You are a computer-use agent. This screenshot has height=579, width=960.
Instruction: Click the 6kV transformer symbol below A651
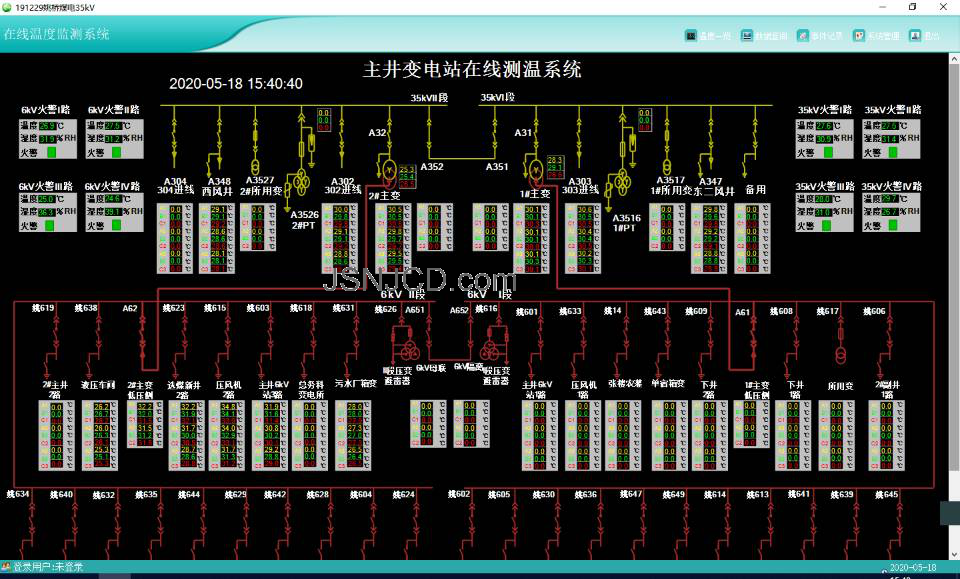pyautogui.click(x=408, y=351)
